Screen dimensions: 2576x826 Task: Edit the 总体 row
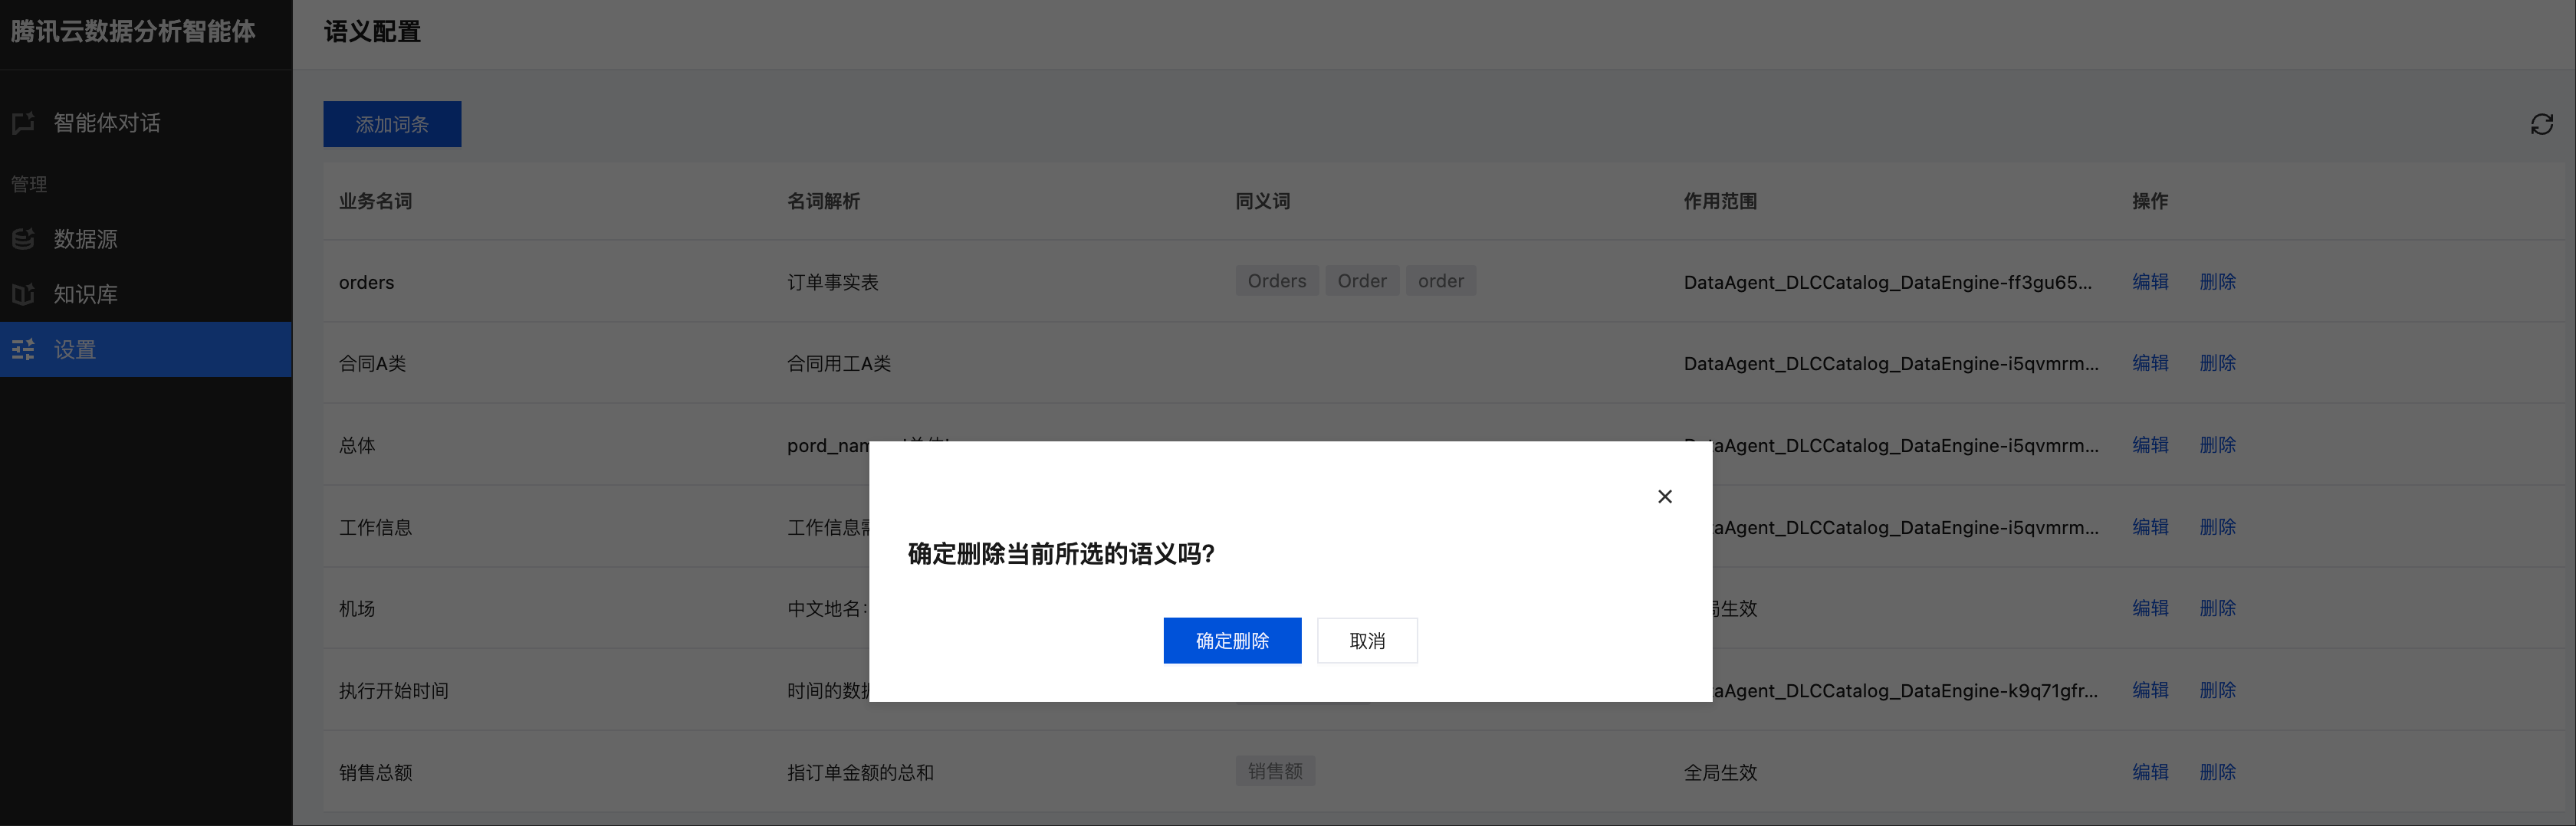pyautogui.click(x=2150, y=445)
